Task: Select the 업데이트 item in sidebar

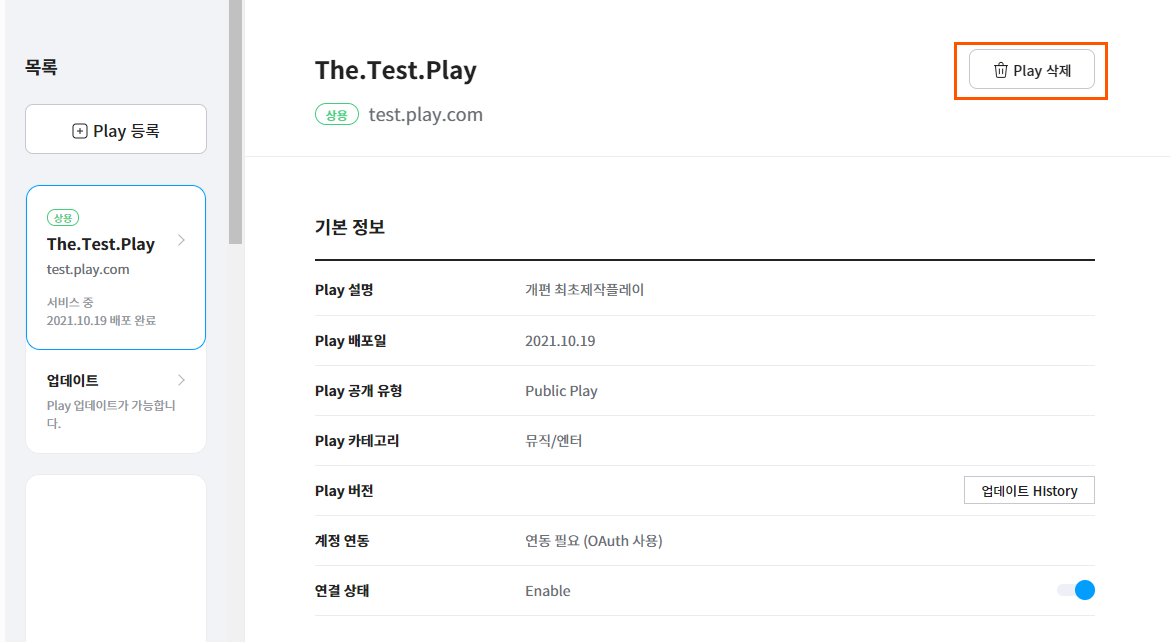Action: tap(73, 381)
